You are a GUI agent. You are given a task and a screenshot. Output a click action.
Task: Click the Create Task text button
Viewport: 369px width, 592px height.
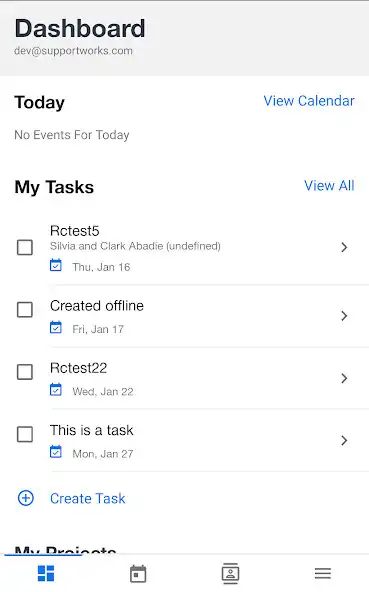click(88, 498)
